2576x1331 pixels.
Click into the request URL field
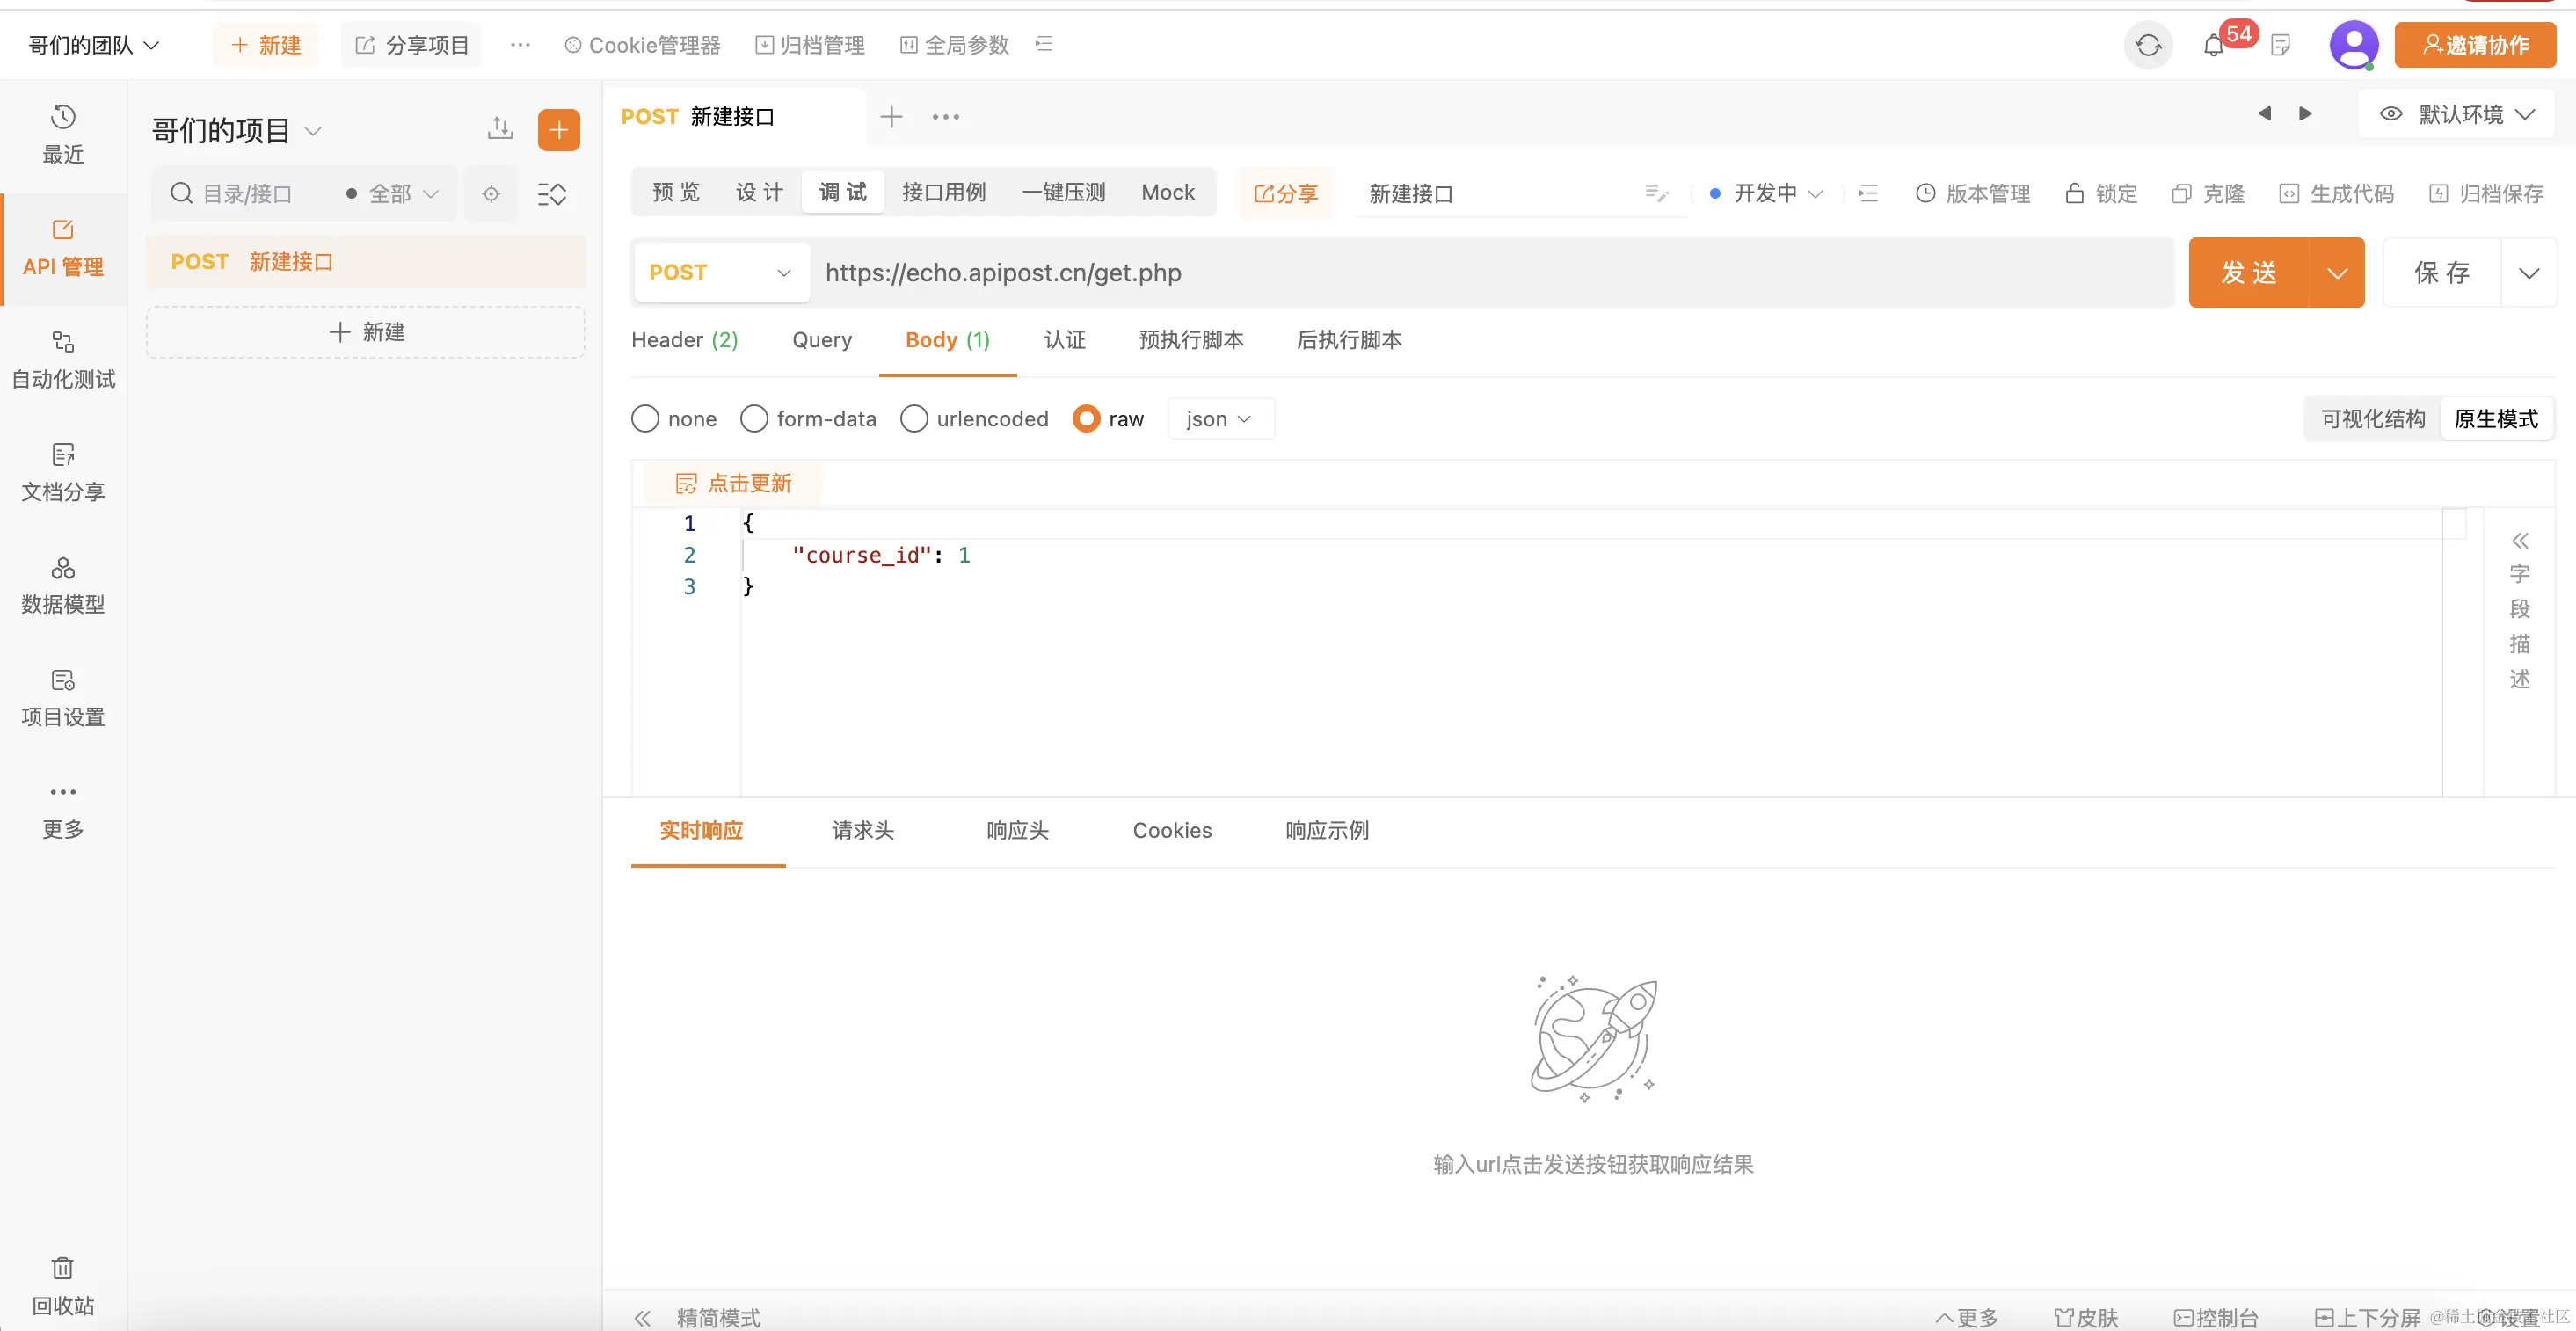pos(1400,272)
